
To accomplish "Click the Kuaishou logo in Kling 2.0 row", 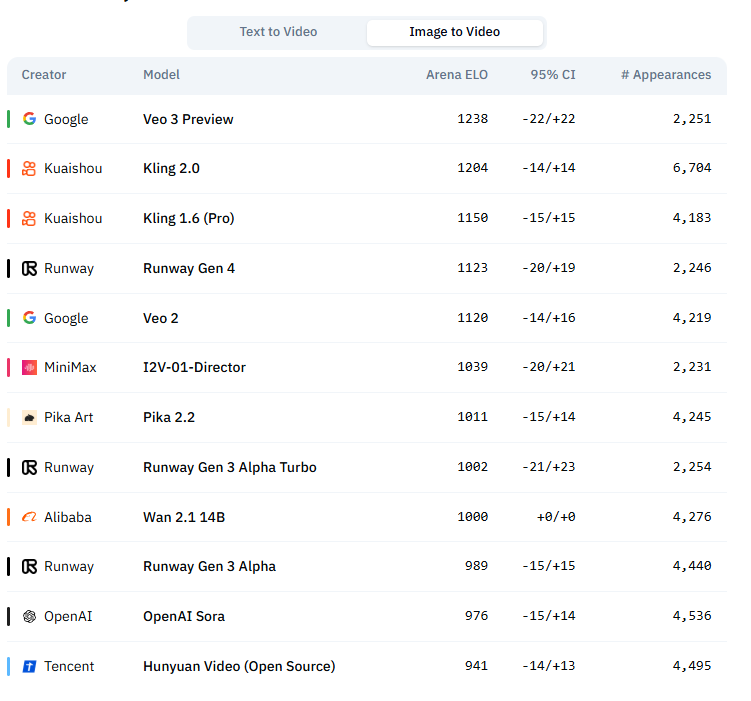I will point(29,169).
